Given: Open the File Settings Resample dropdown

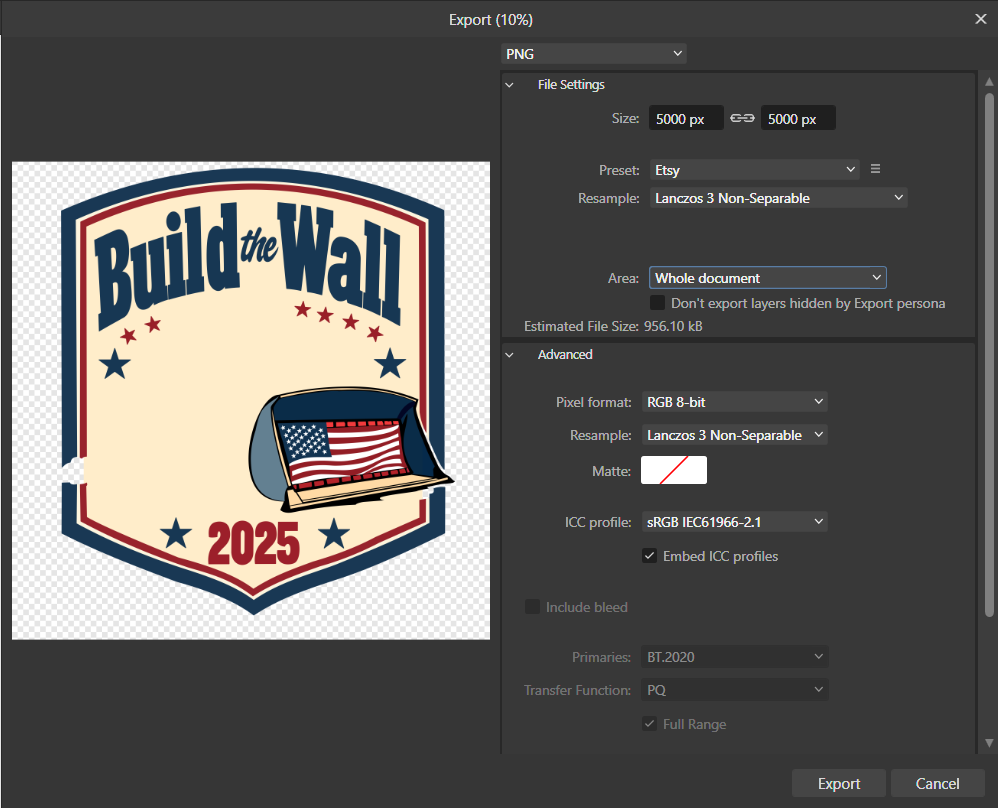Looking at the screenshot, I should tap(778, 198).
